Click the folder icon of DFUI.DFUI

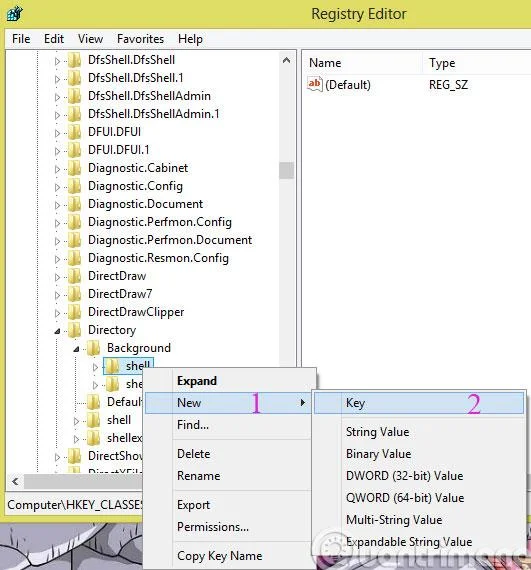click(75, 132)
